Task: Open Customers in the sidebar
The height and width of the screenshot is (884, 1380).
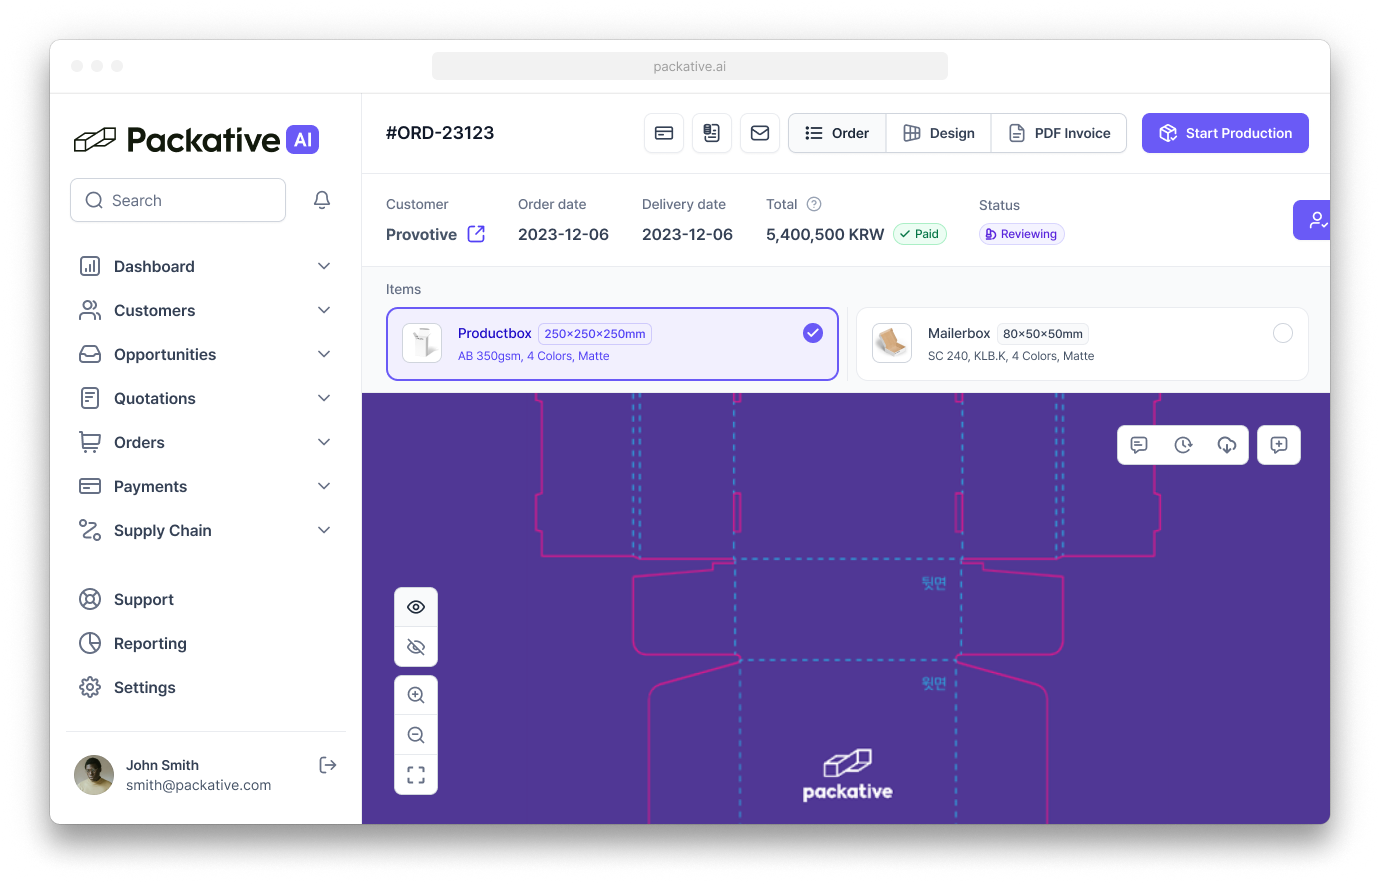Action: point(206,310)
